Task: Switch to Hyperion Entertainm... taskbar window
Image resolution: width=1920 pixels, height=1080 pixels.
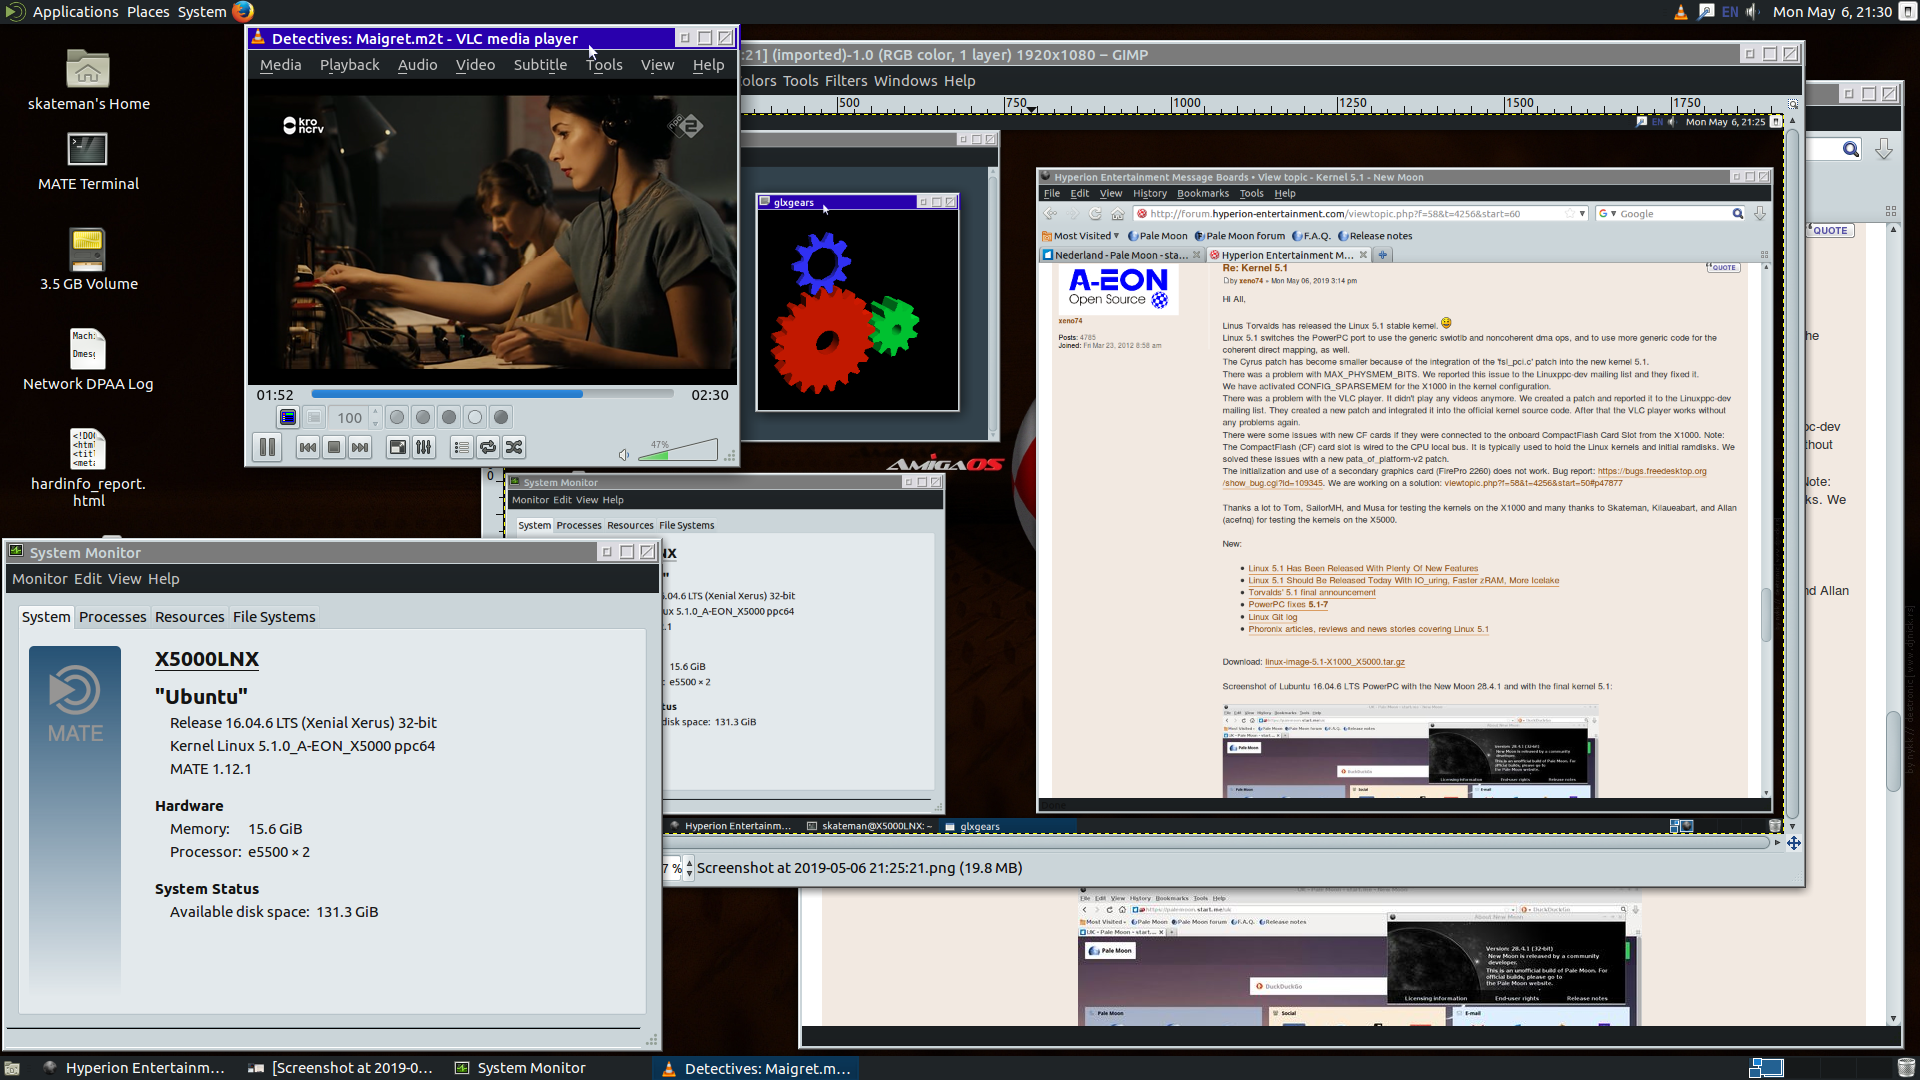Action: [x=135, y=1068]
